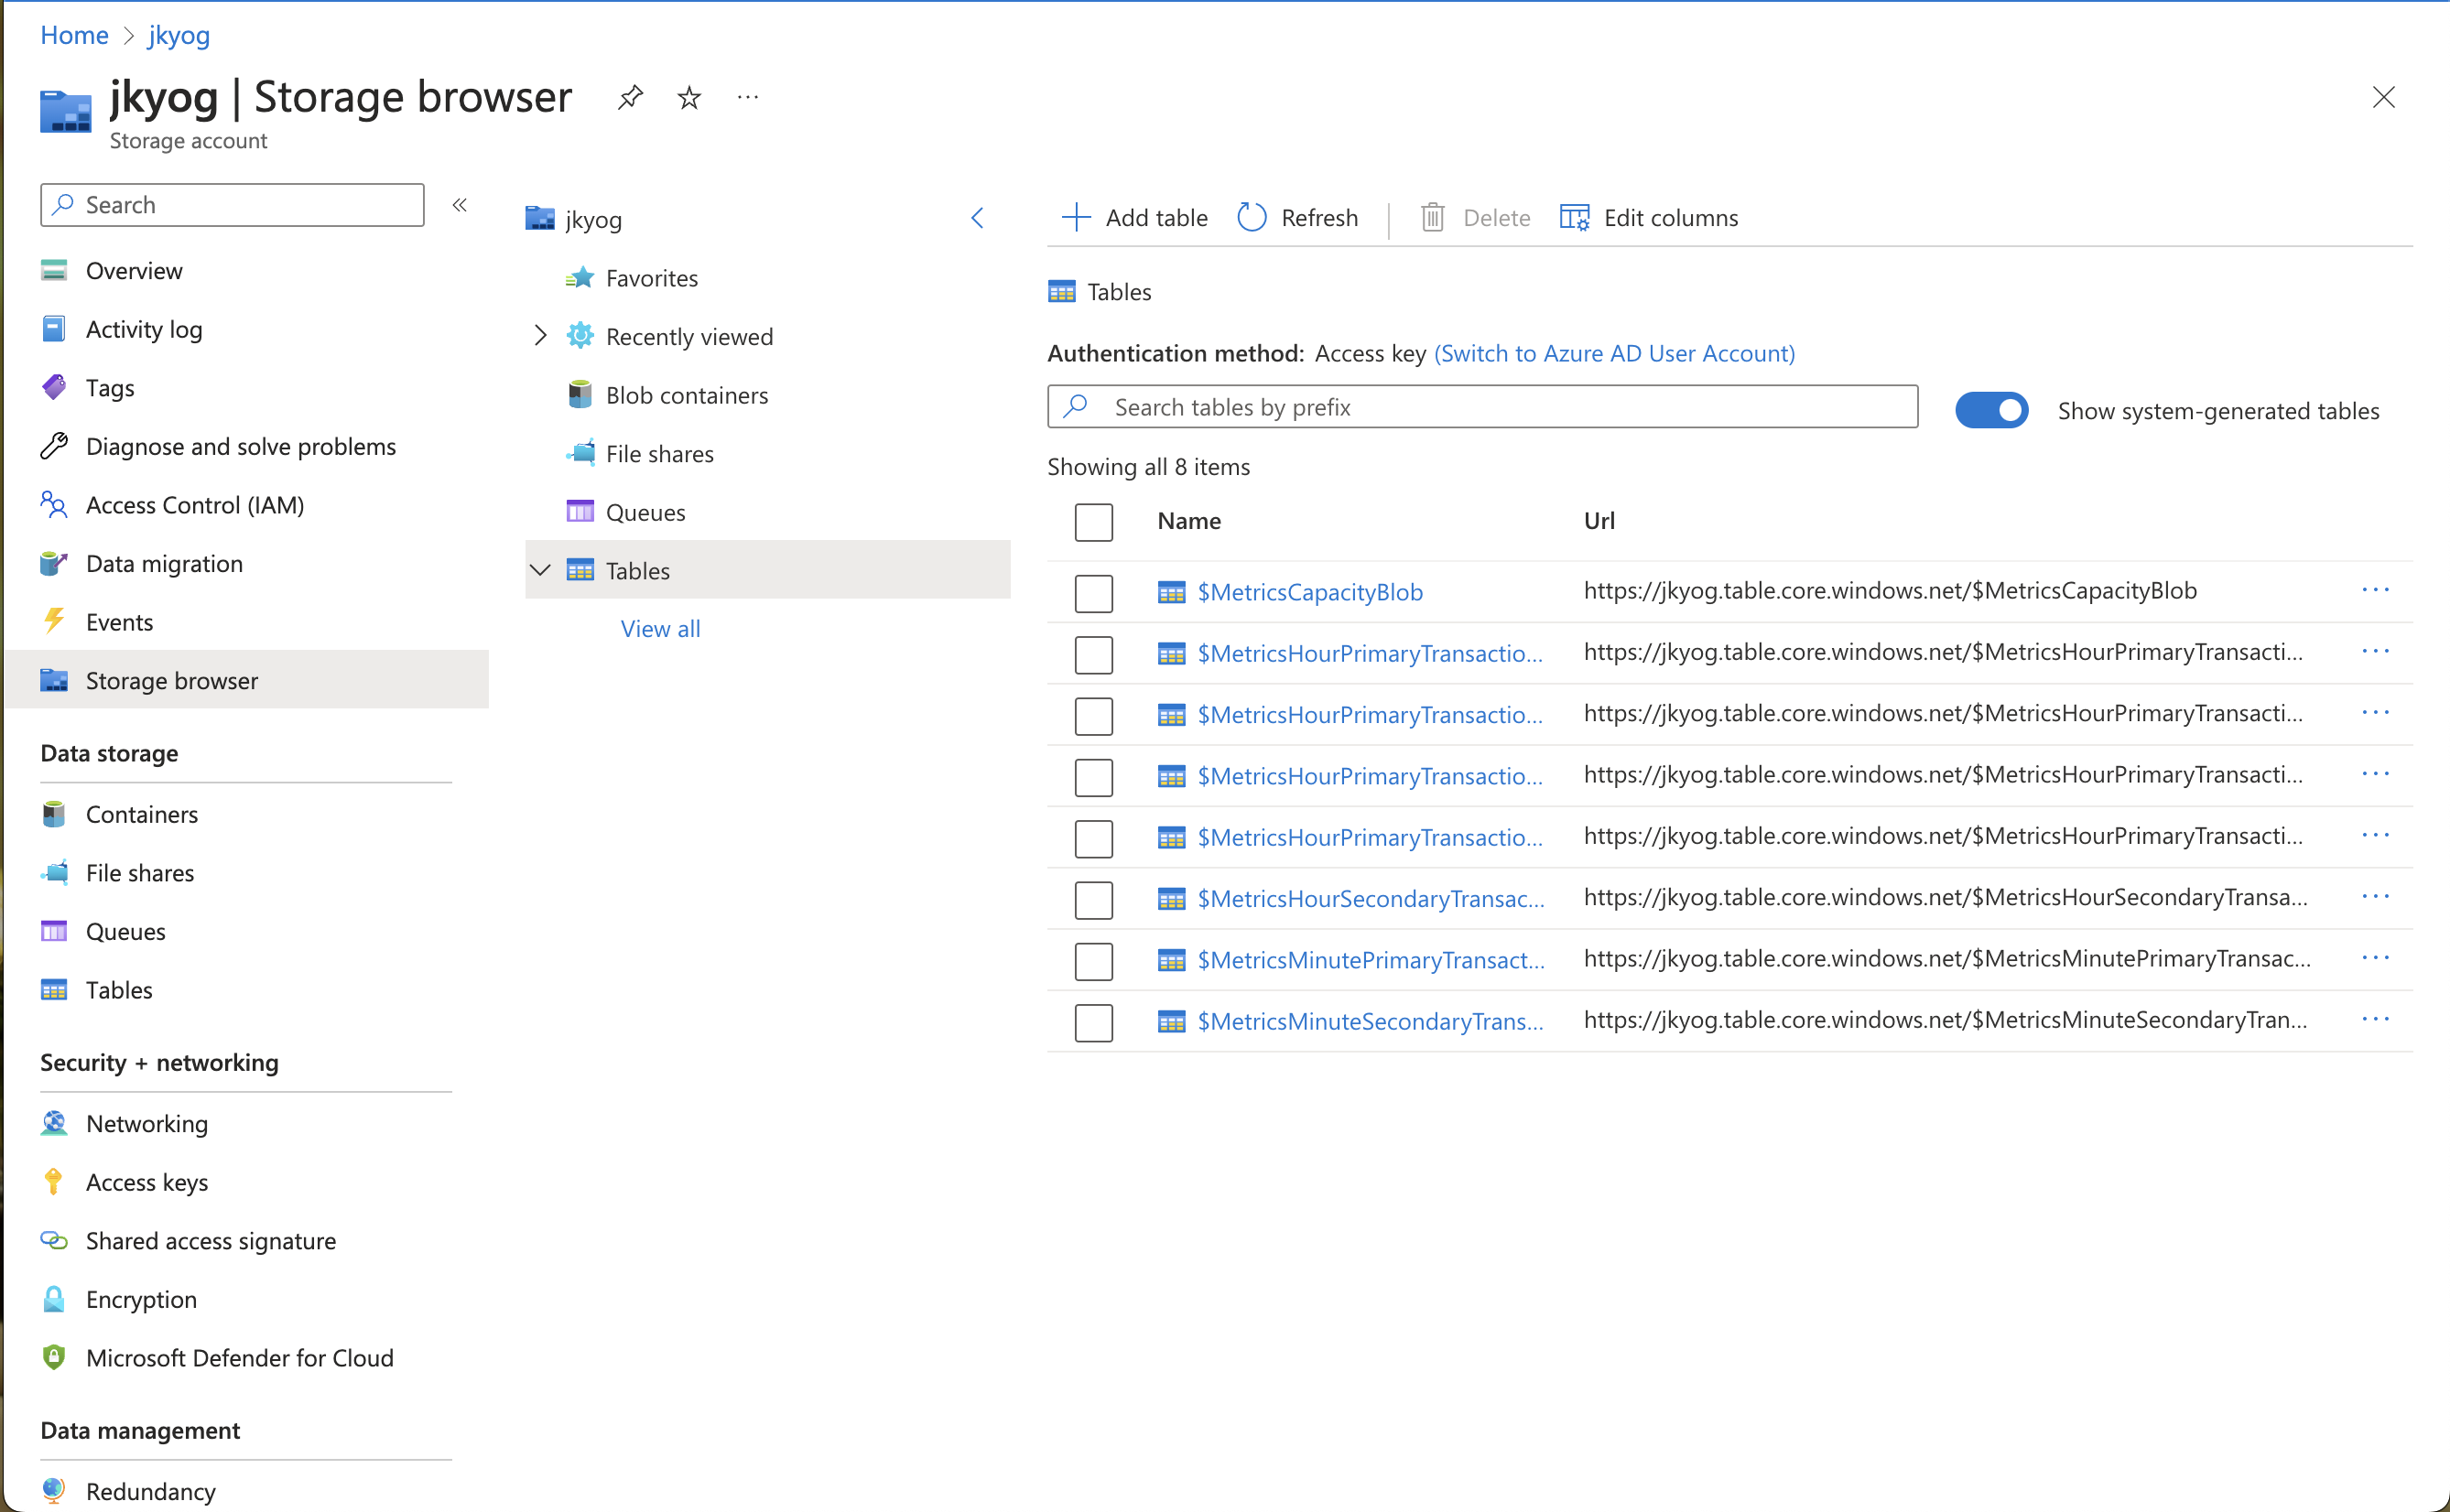Open the ellipsis menu for $MetricsHourSecondaryTransa... row
2450x1512 pixels.
(x=2375, y=896)
